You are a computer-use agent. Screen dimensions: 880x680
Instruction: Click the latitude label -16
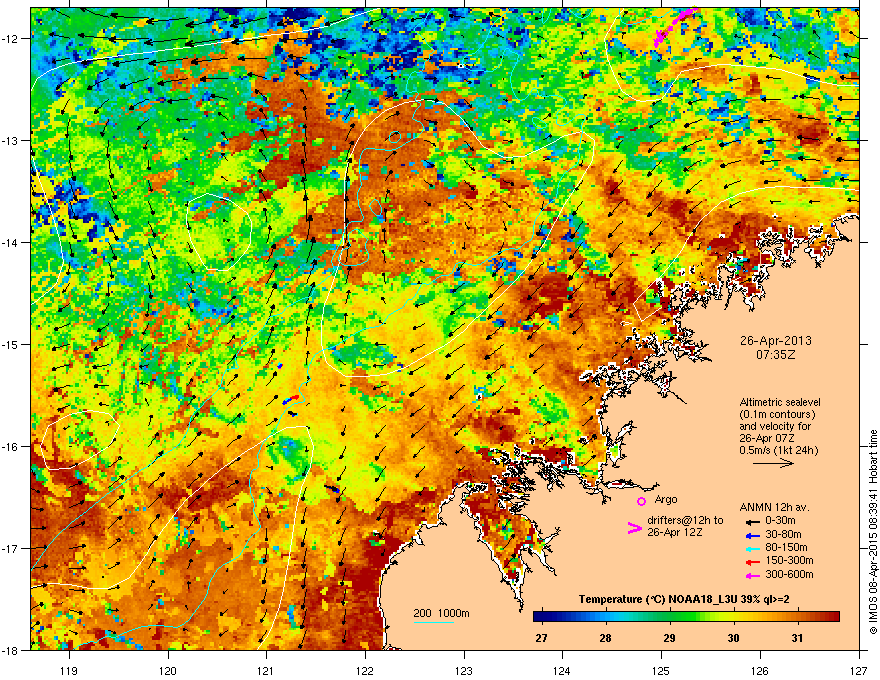[x=11, y=447]
